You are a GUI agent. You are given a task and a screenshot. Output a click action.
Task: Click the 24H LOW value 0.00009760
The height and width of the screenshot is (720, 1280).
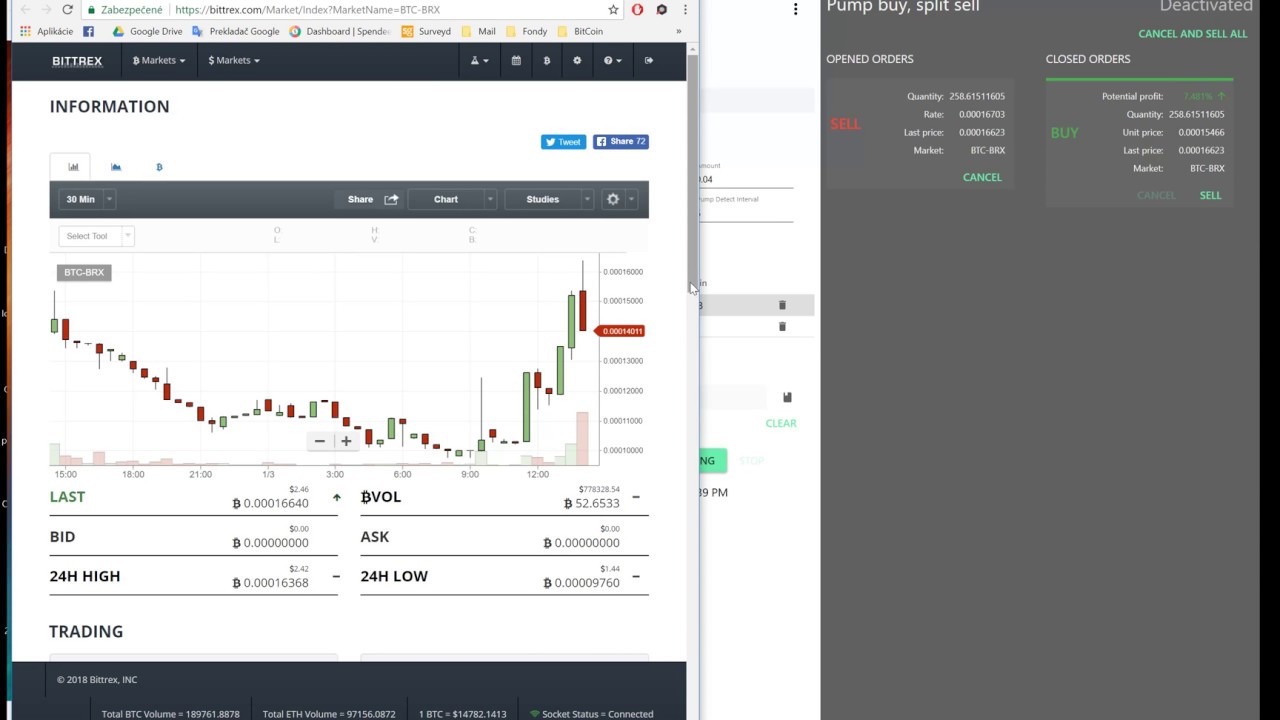pyautogui.click(x=581, y=583)
